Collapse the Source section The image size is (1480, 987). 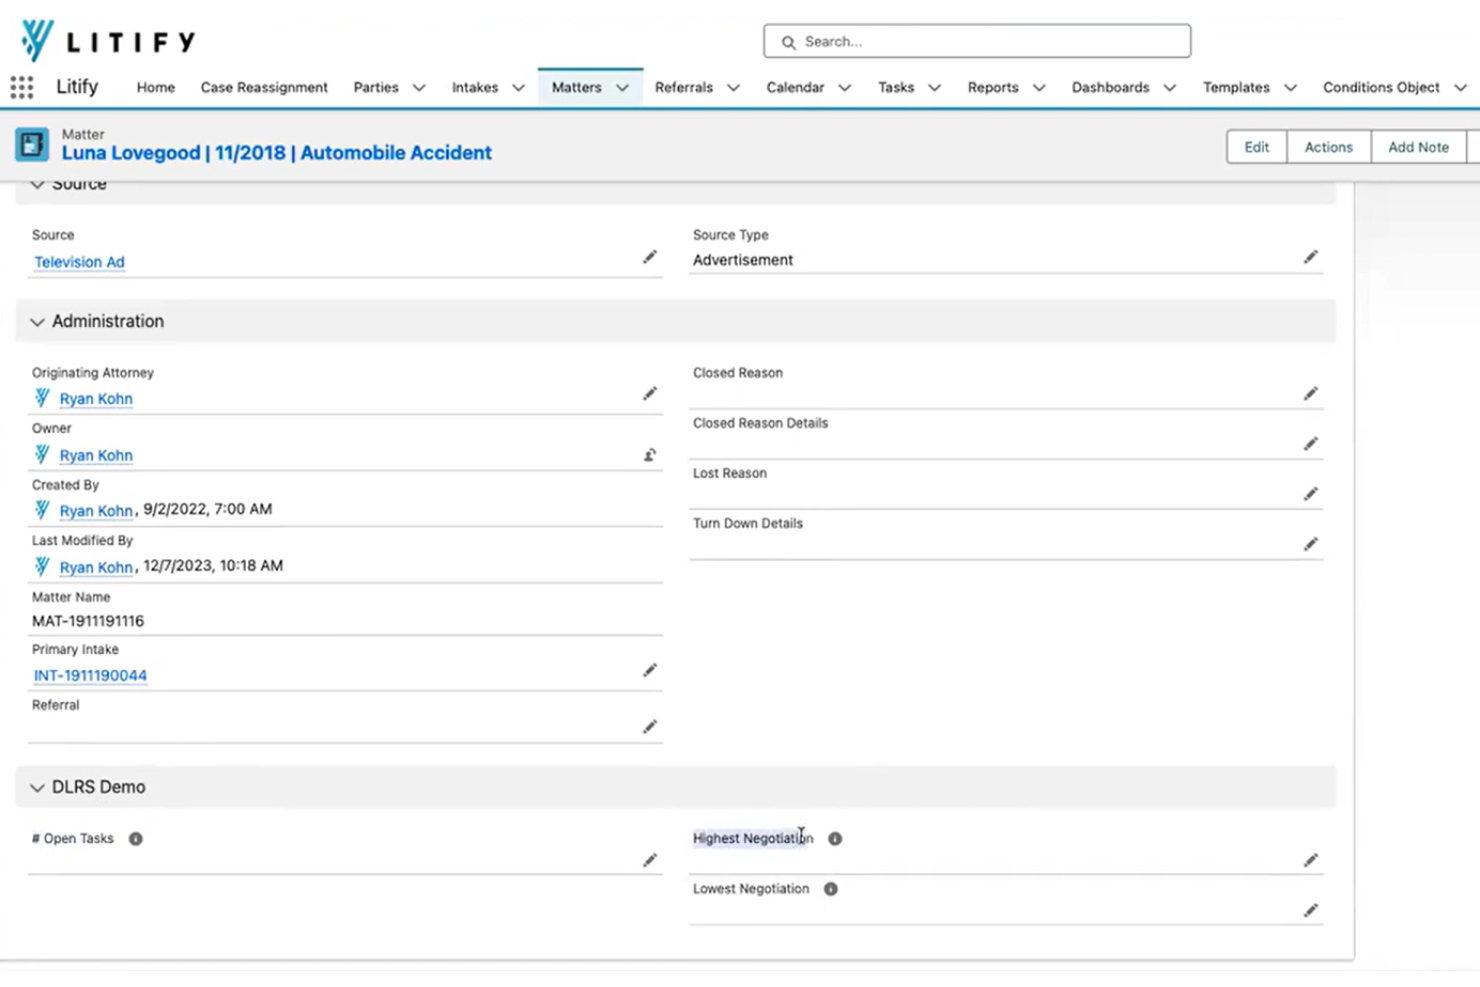click(37, 184)
